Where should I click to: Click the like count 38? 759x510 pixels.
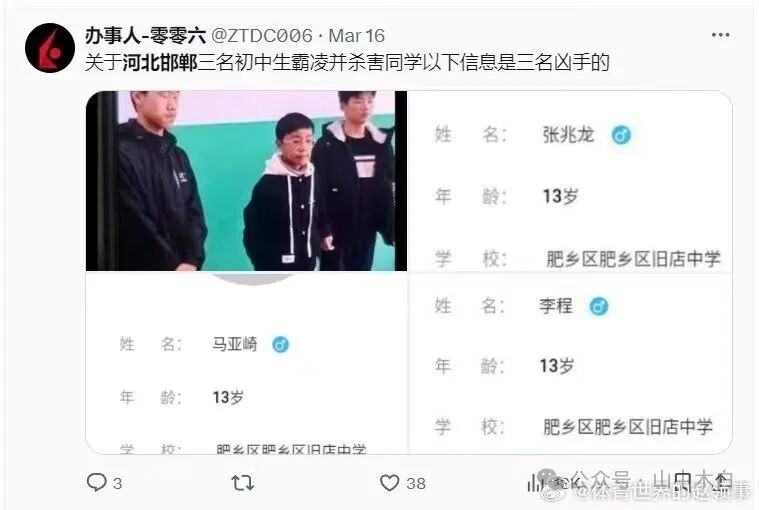416,483
